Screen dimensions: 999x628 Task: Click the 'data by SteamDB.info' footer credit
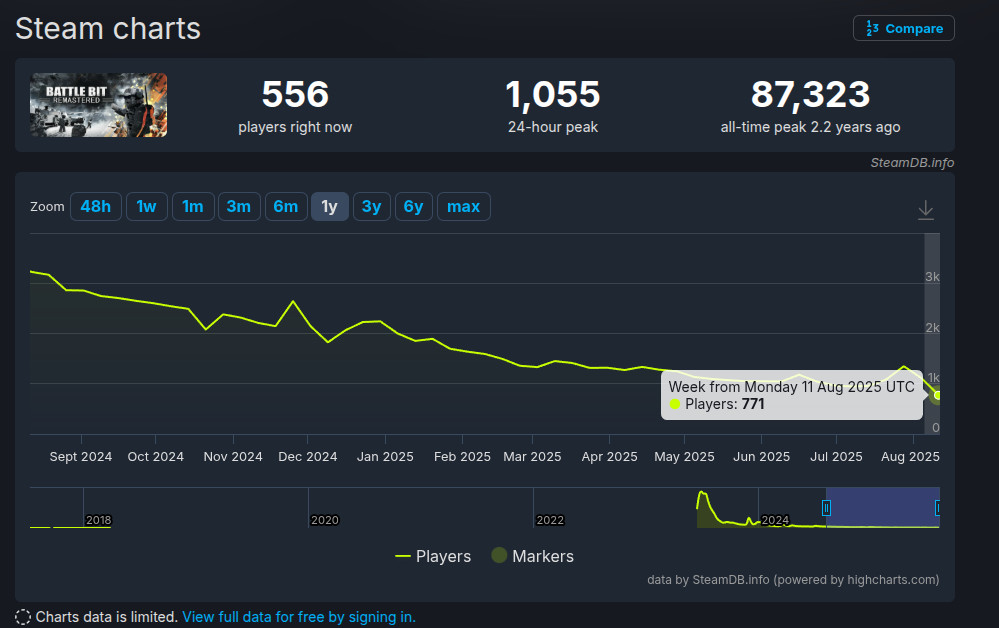(x=793, y=580)
